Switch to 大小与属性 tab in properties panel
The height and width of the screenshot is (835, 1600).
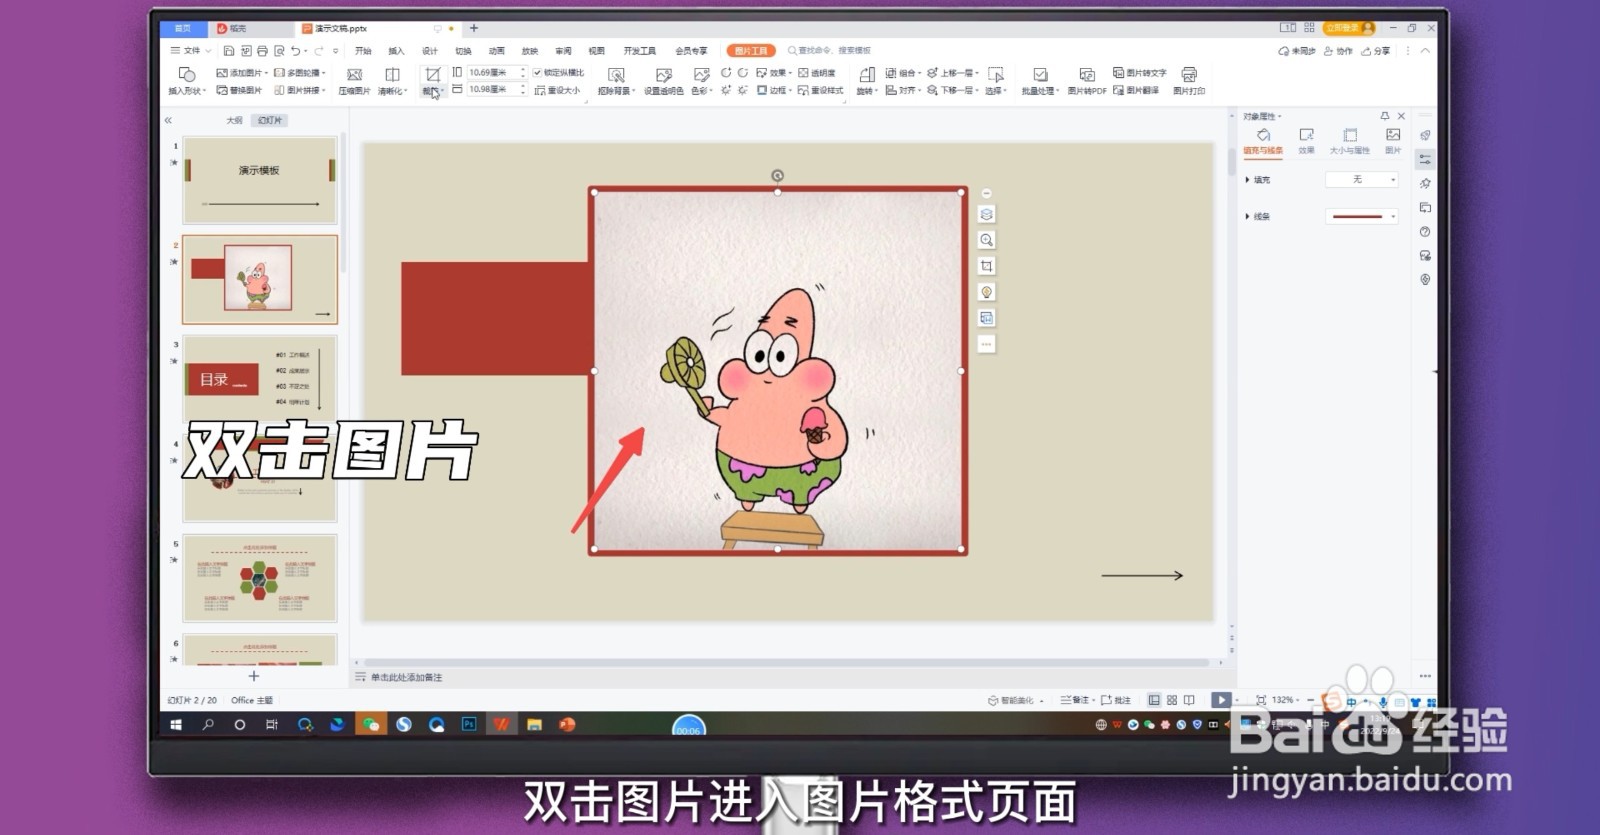pos(1349,141)
